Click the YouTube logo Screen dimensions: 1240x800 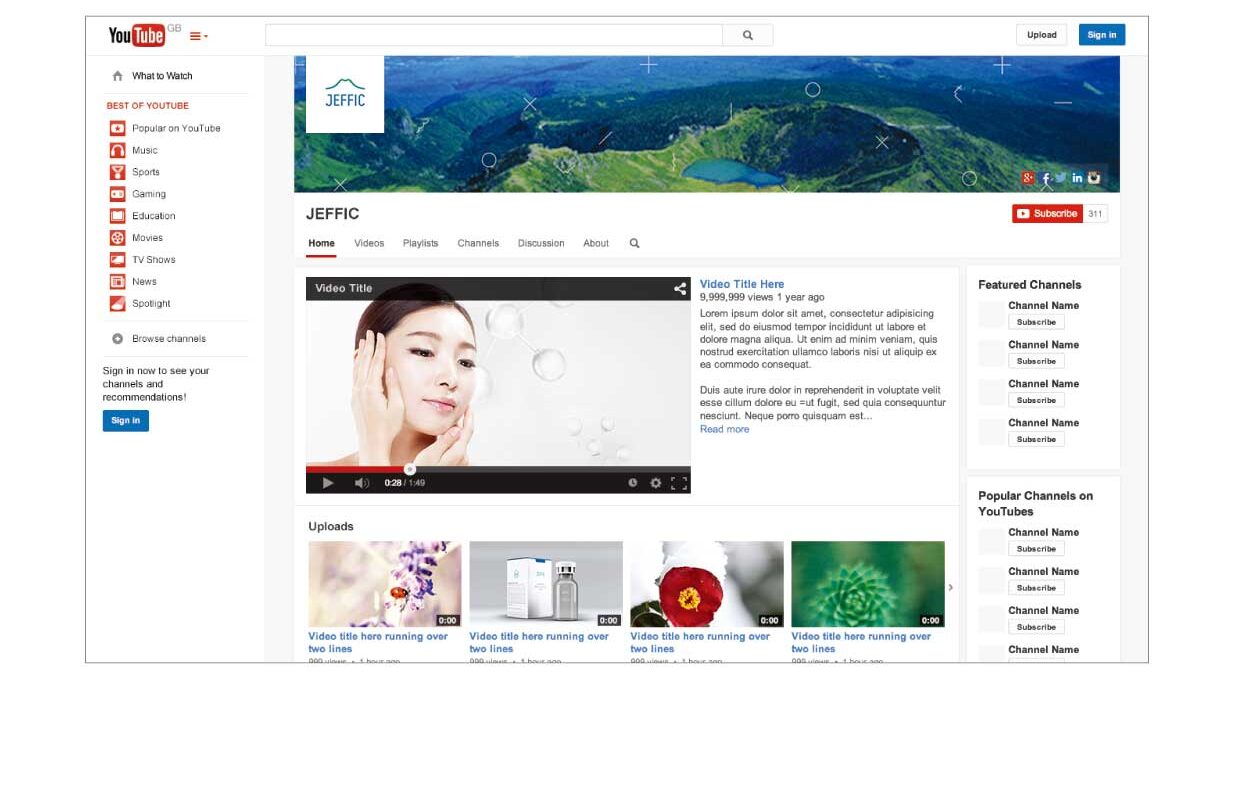tap(137, 36)
